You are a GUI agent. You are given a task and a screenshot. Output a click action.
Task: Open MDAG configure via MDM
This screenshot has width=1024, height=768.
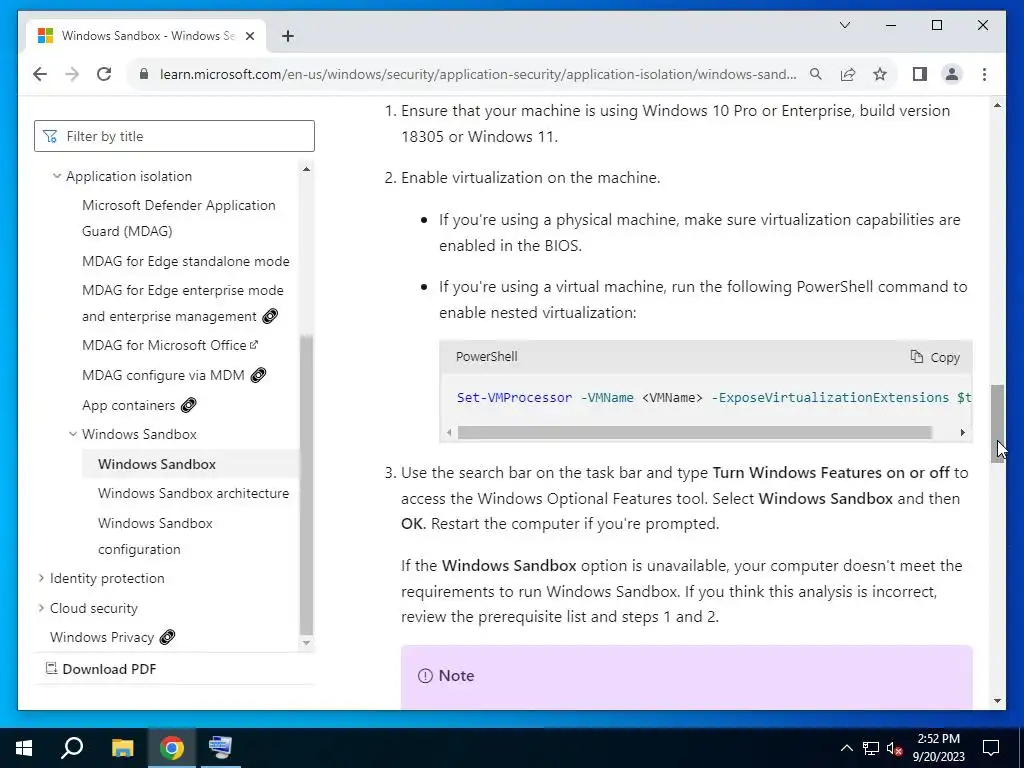(163, 375)
